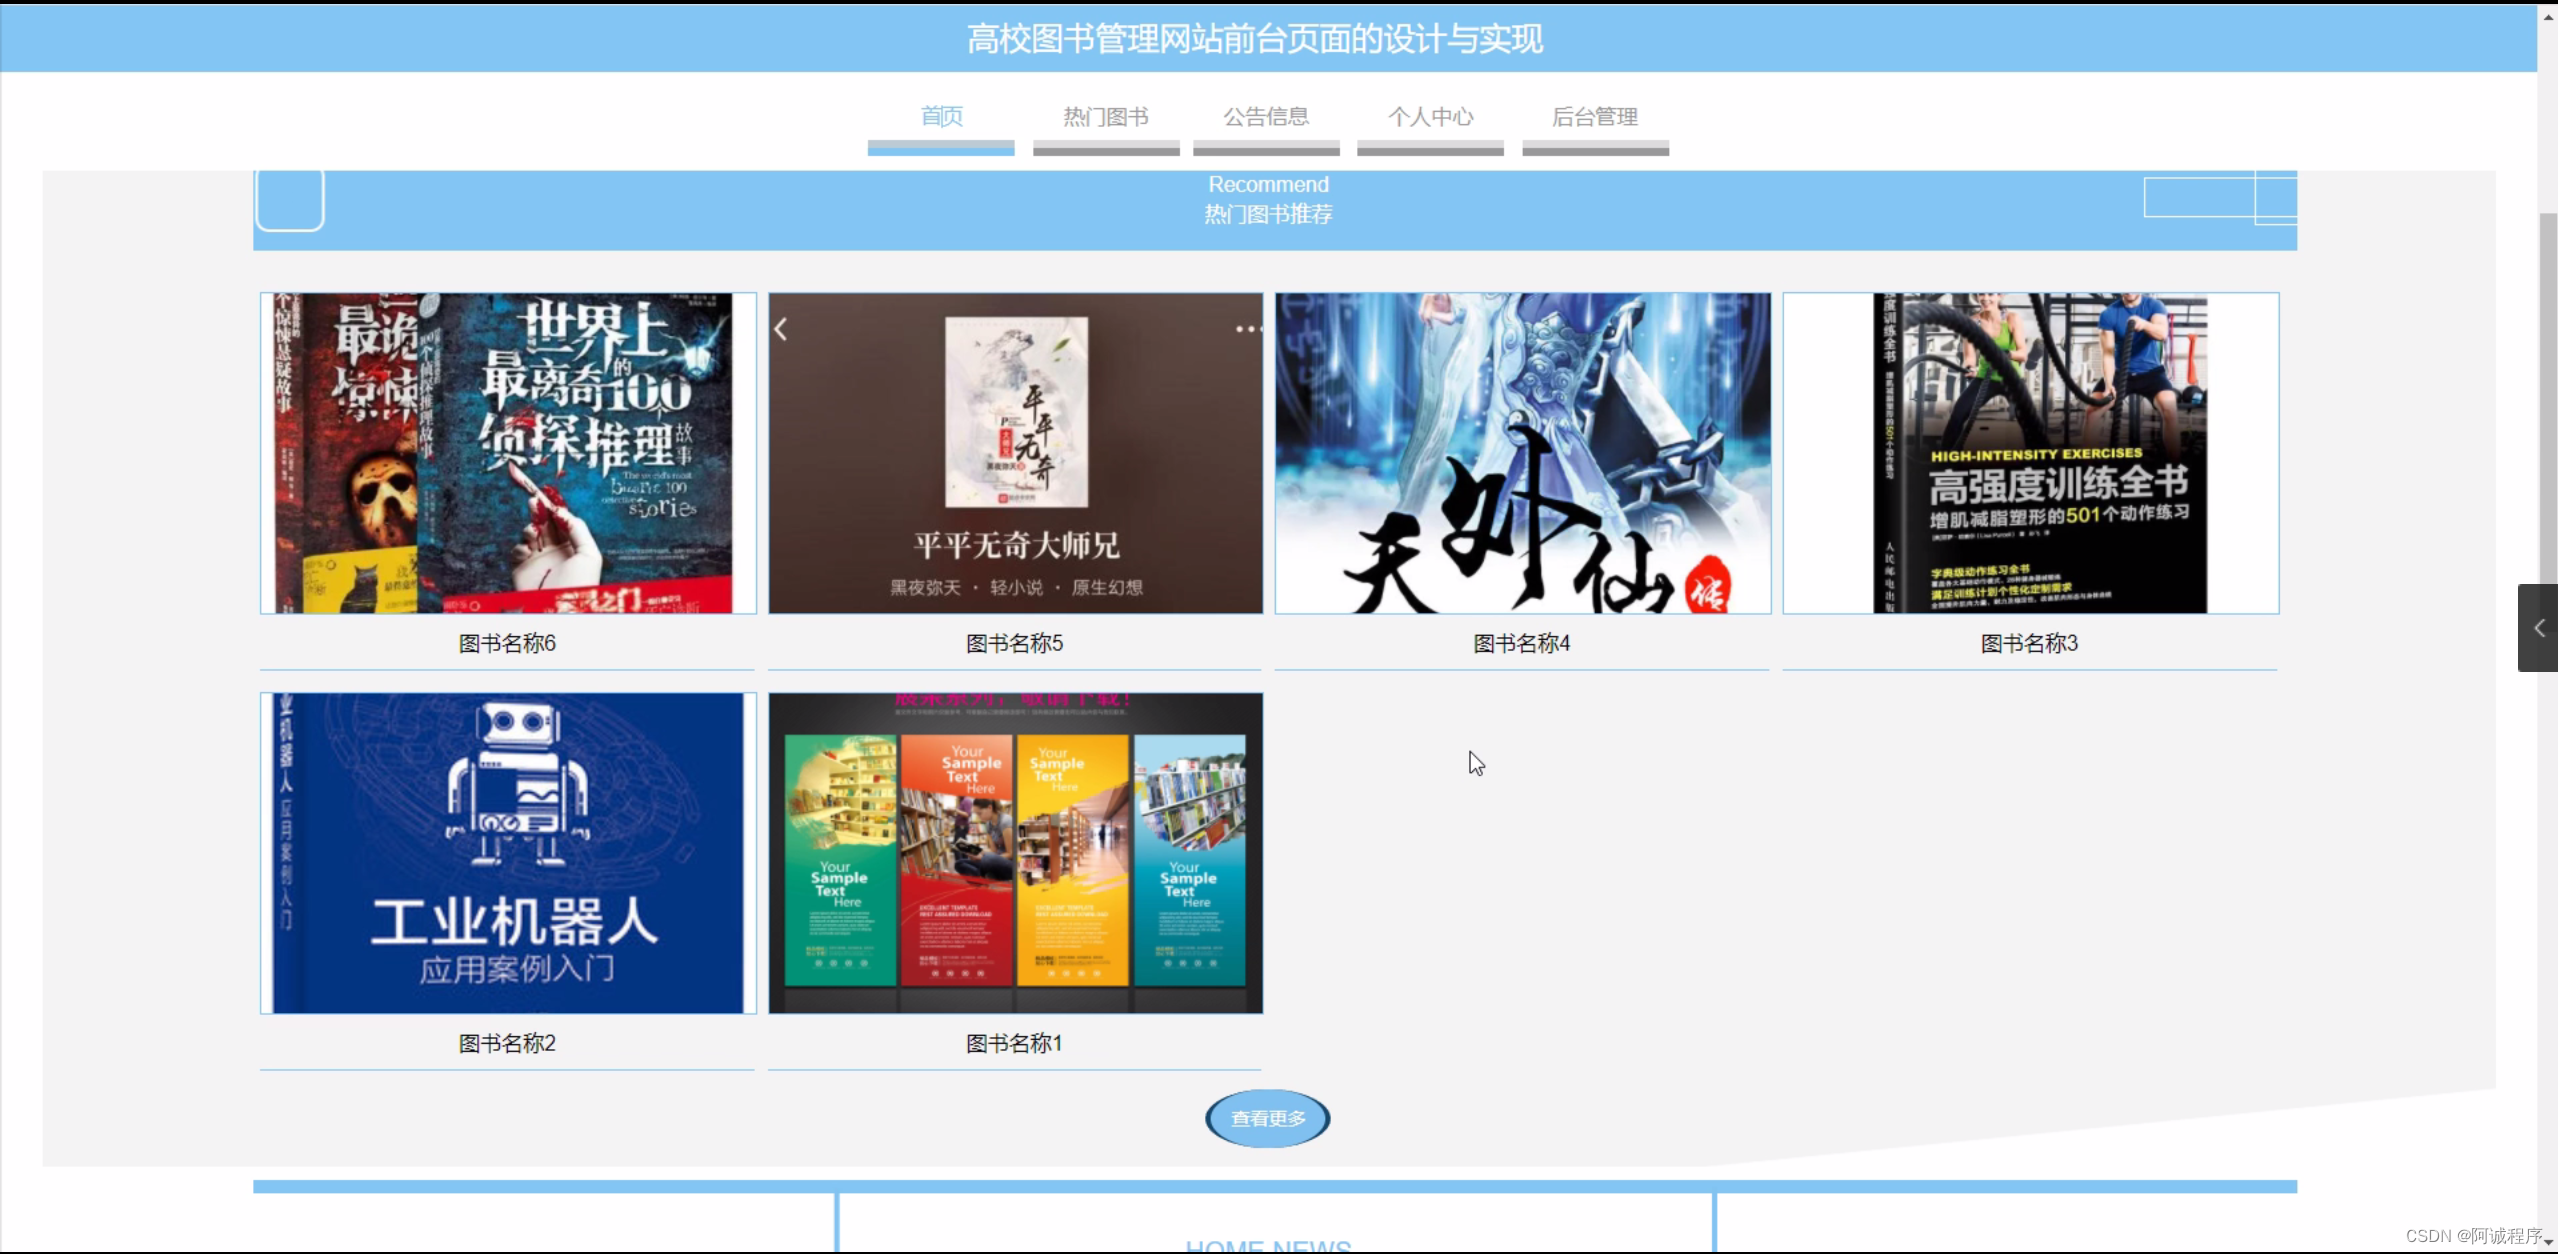Image resolution: width=2558 pixels, height=1254 pixels.
Task: Open the 天外仙 book cover for 图书名称4
Action: pos(1522,452)
